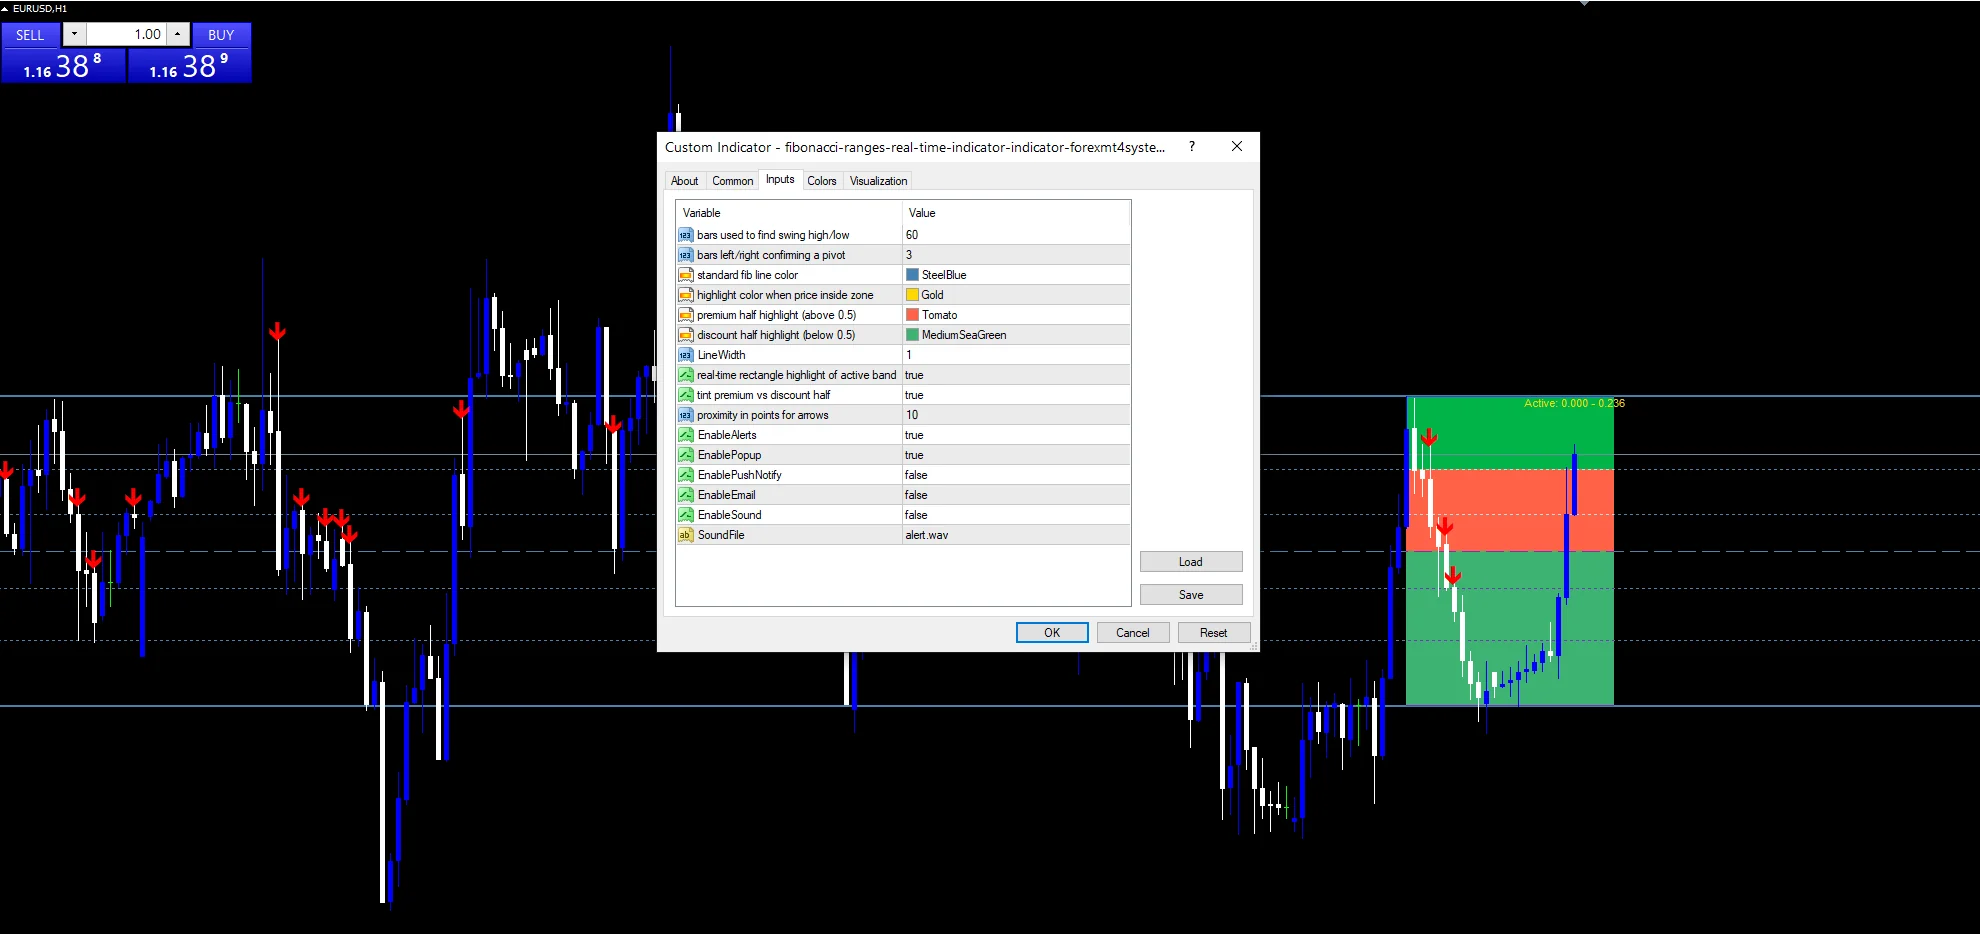Close the Custom Indicator dialog
Image resolution: width=1980 pixels, height=934 pixels.
[x=1237, y=146]
